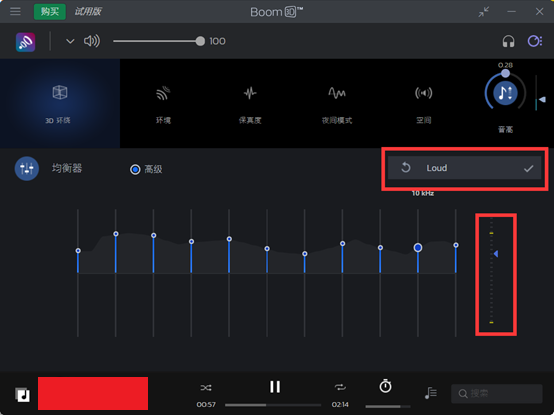Image resolution: width=554 pixels, height=415 pixels.
Task: Select the 3D 环绕 surround tab
Action: (x=60, y=103)
